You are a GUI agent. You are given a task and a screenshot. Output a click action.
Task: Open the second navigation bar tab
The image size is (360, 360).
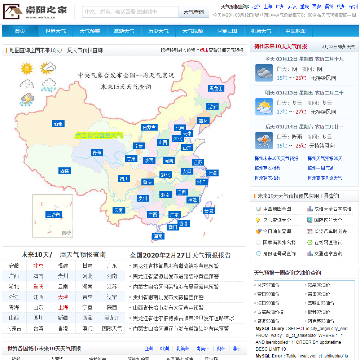(x=55, y=31)
